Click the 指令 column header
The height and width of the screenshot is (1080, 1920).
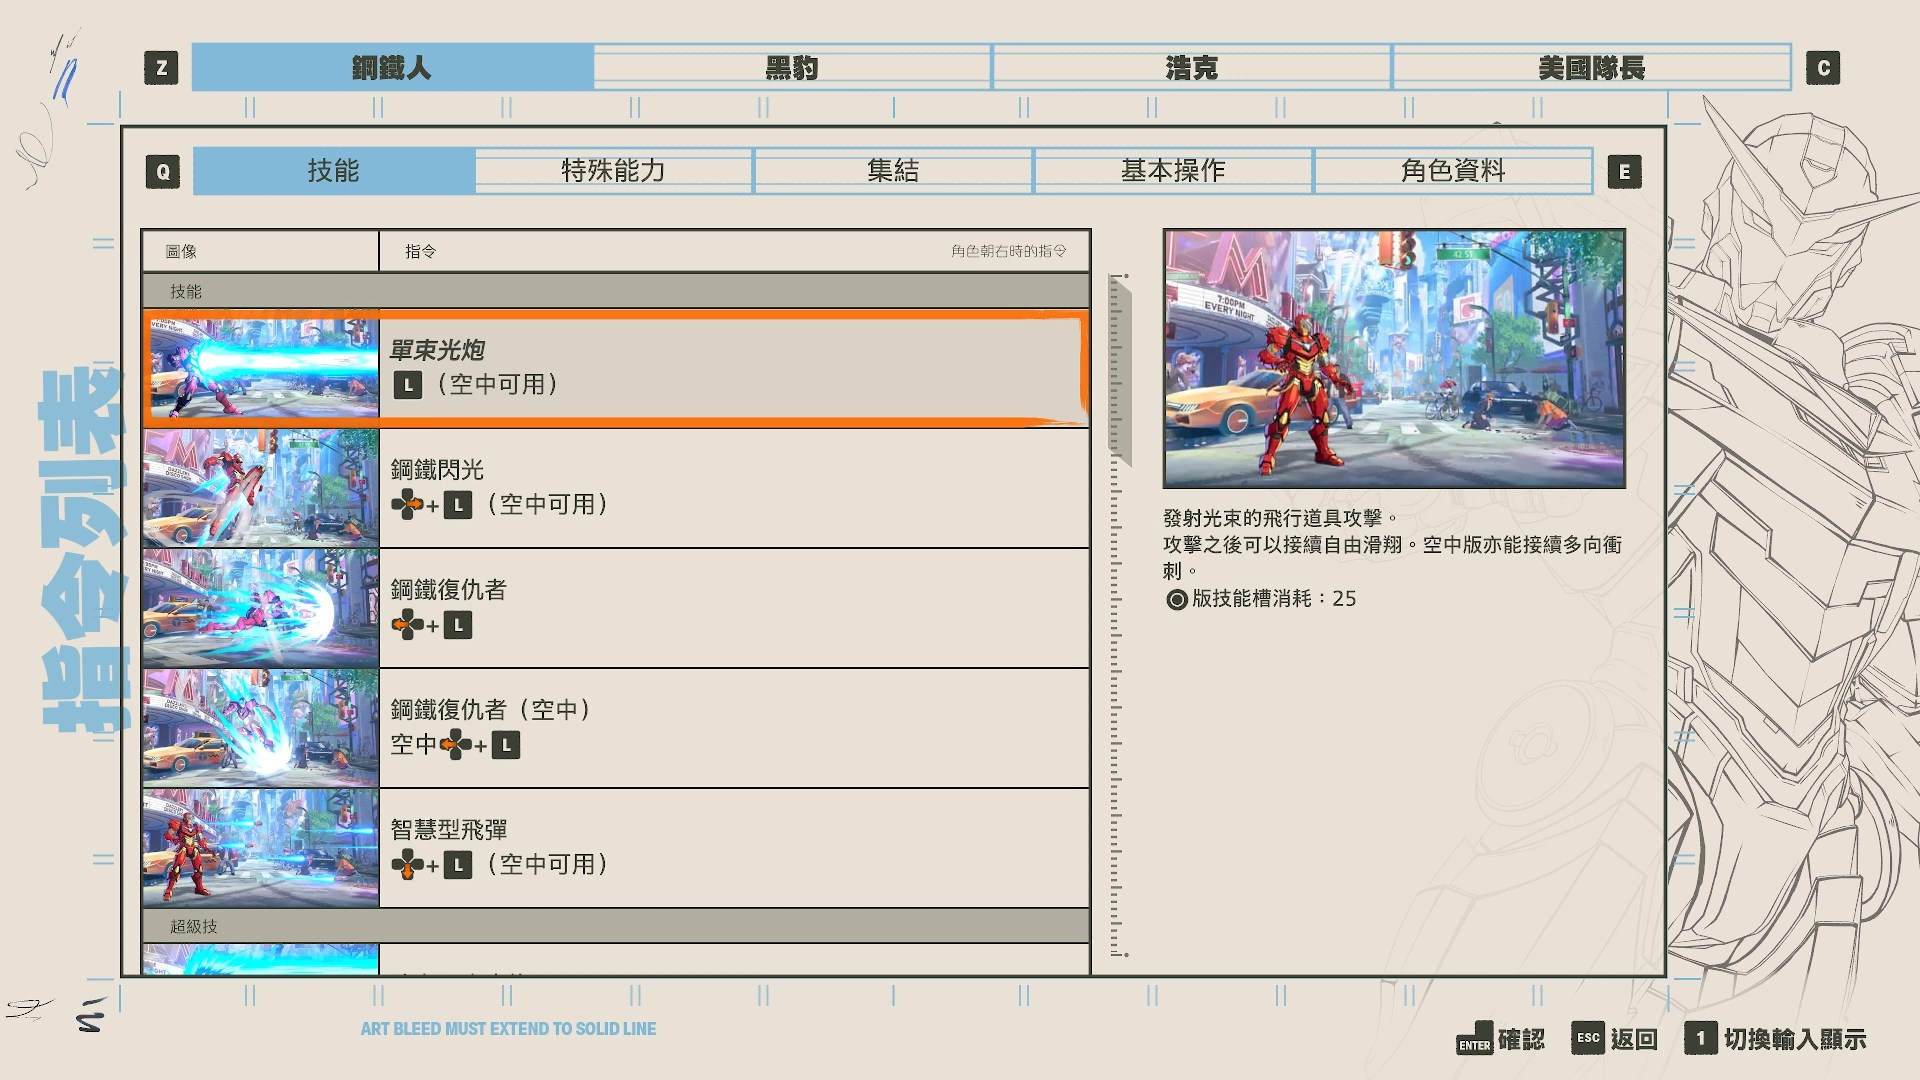(x=421, y=252)
